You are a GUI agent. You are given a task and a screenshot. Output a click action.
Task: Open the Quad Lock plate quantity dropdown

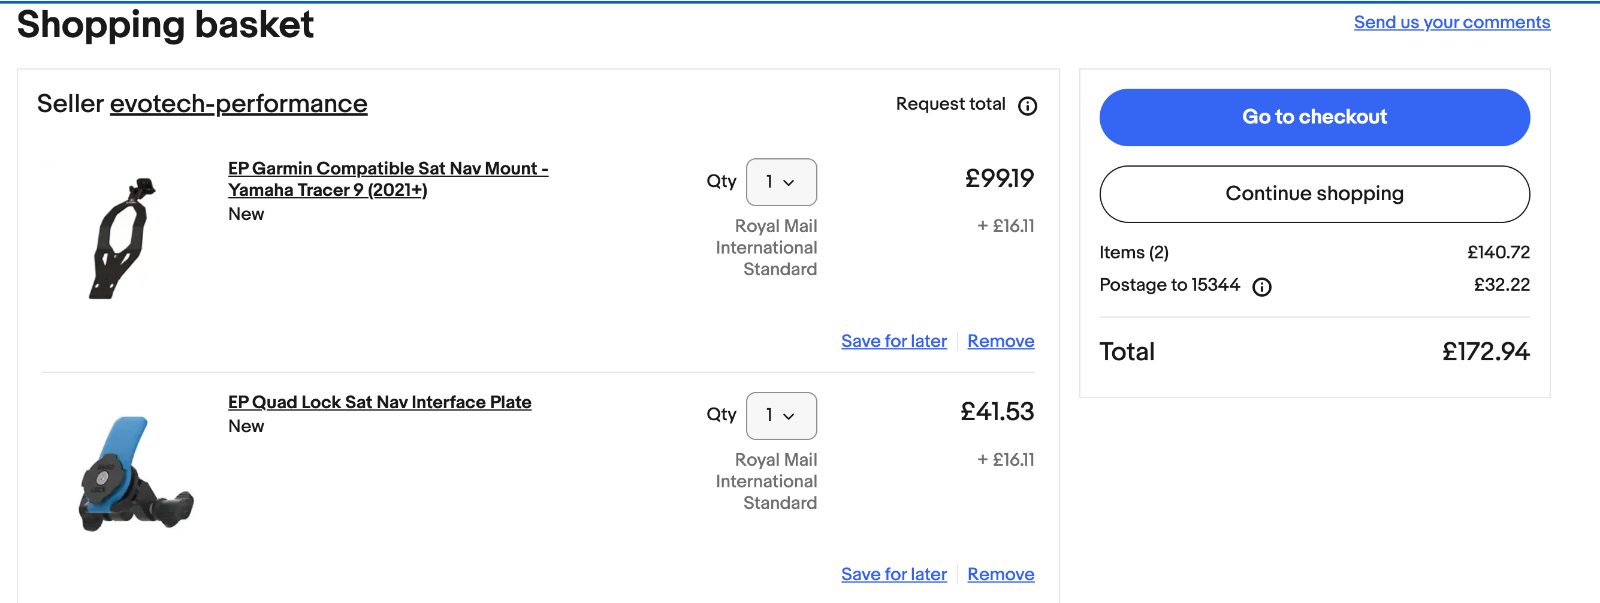click(x=781, y=416)
